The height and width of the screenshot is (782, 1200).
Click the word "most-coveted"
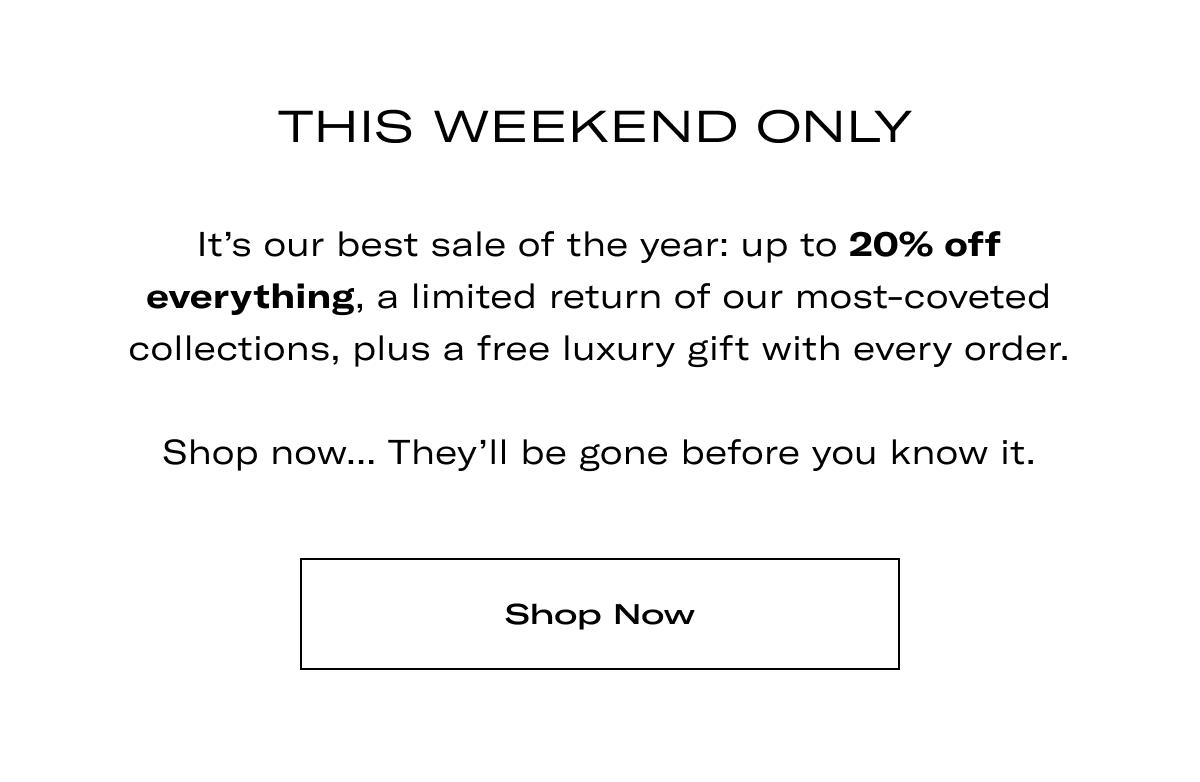(922, 297)
